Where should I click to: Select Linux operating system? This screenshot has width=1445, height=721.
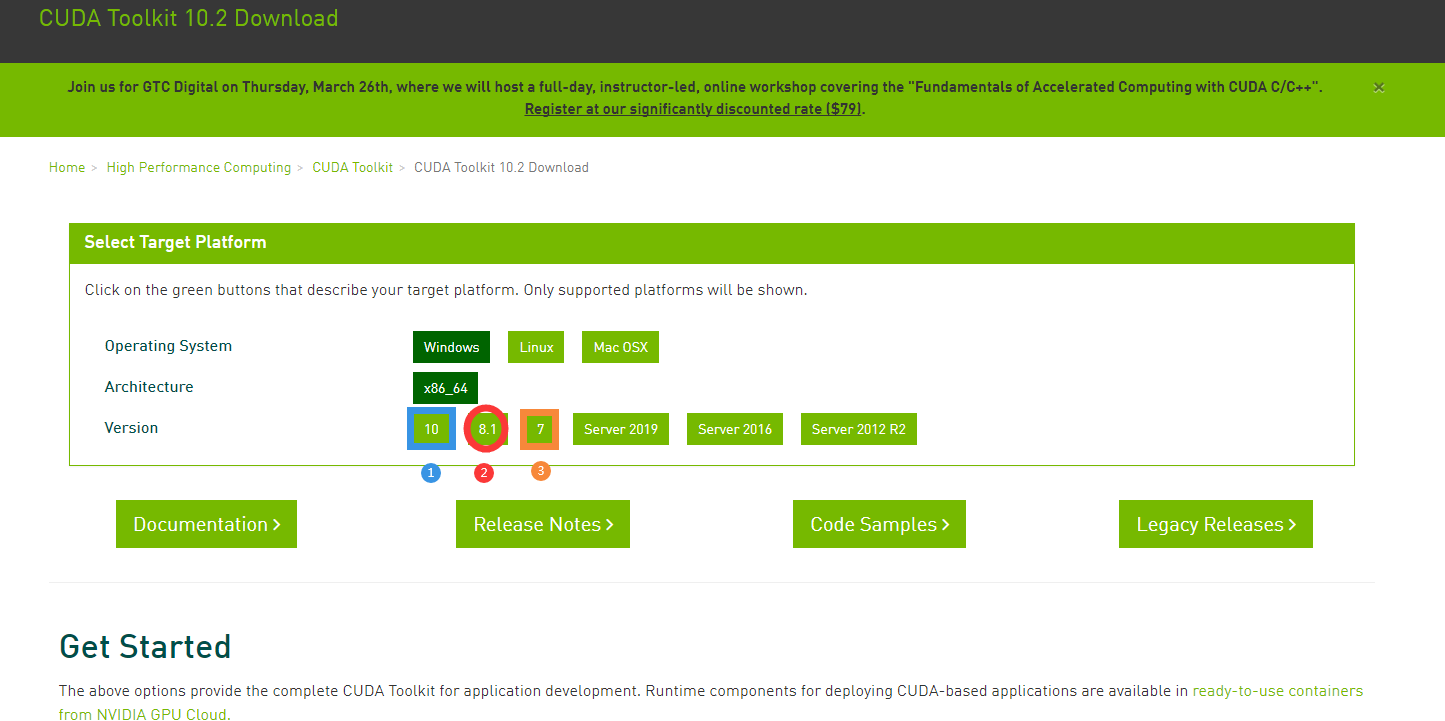click(536, 347)
